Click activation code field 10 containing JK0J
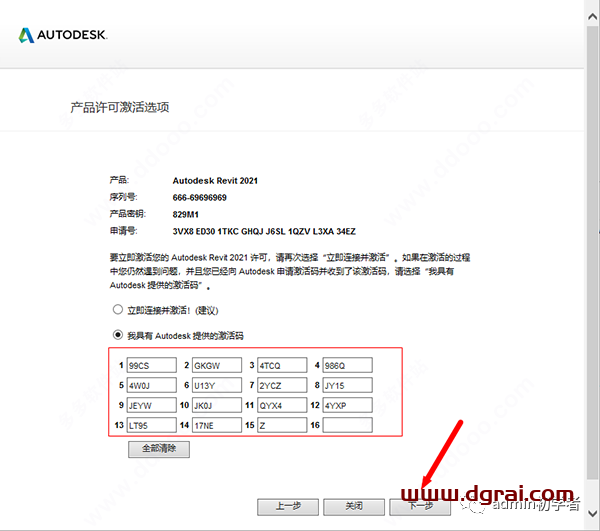 point(217,405)
